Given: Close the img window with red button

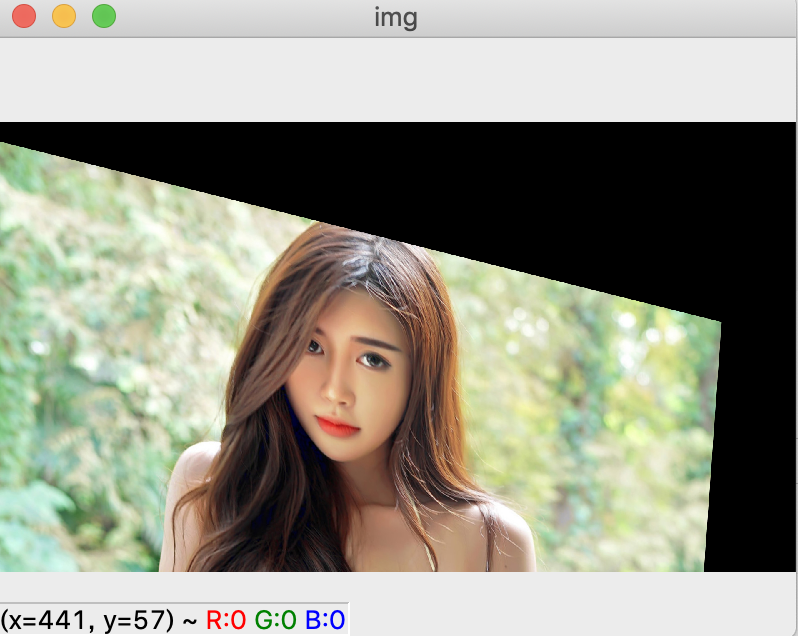Looking at the screenshot, I should 24,16.
